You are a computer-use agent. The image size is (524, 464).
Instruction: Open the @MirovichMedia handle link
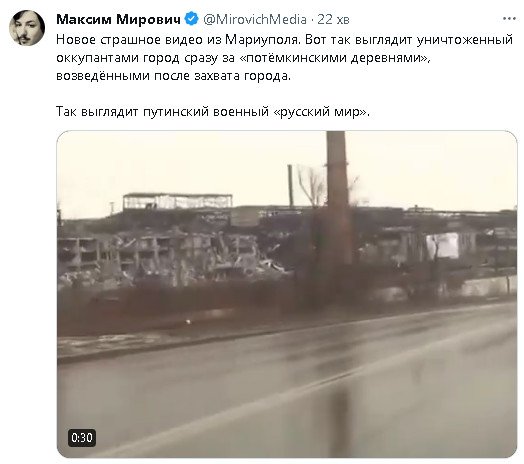(255, 19)
